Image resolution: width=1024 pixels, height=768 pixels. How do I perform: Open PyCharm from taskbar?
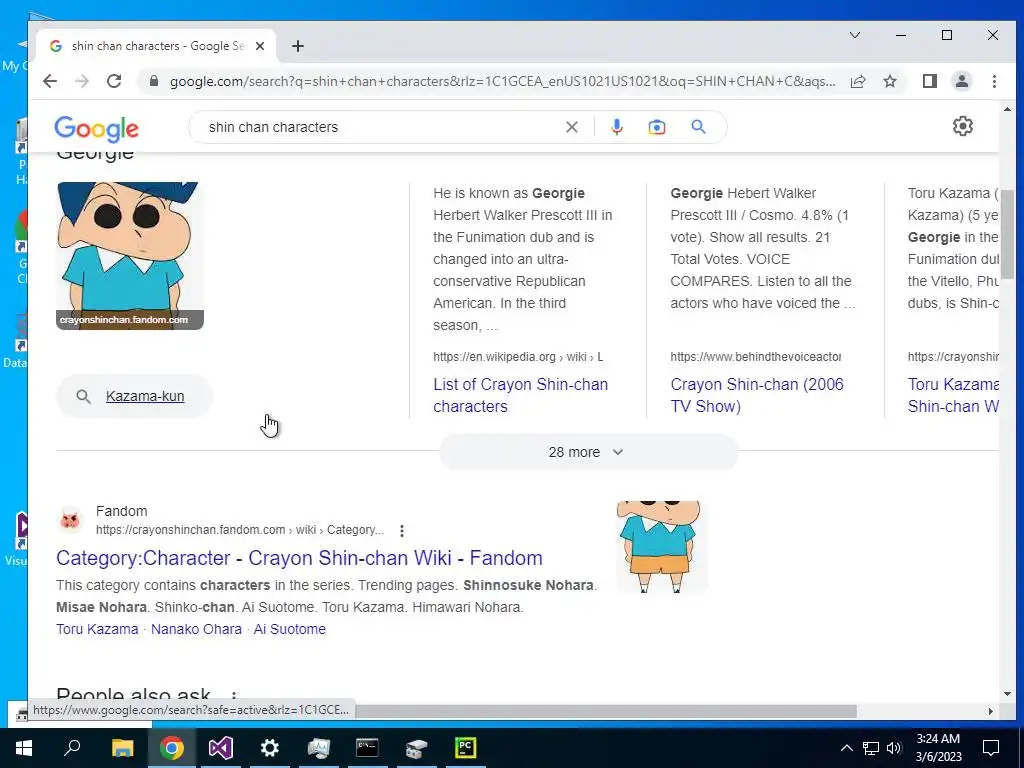(x=465, y=748)
